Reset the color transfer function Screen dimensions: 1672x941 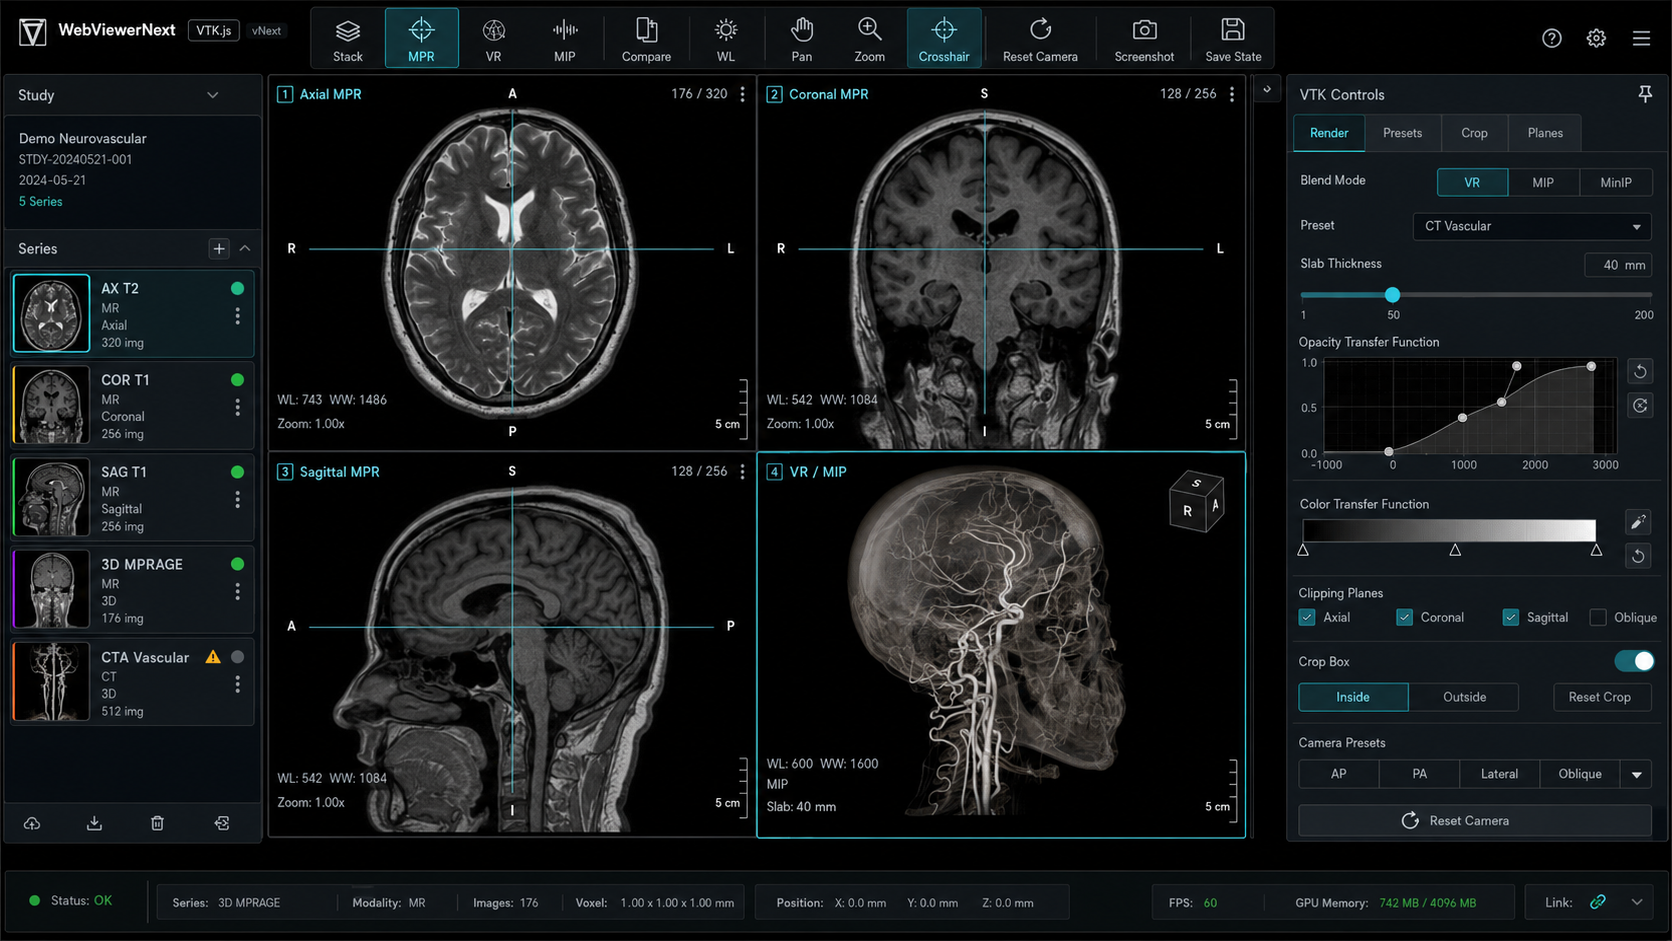1638,555
